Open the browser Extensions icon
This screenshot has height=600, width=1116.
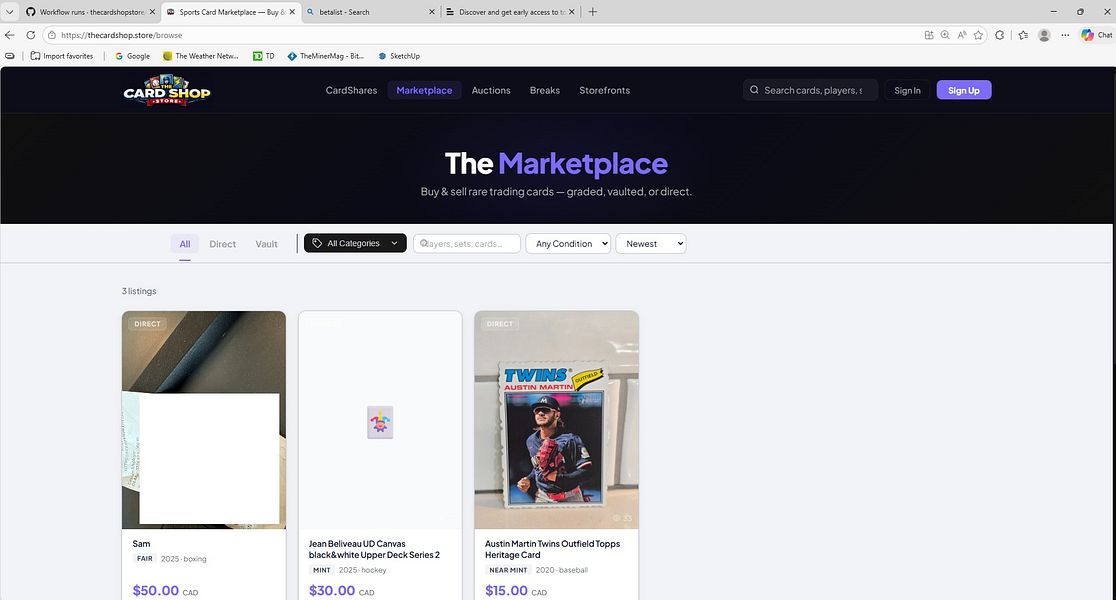[x=999, y=35]
